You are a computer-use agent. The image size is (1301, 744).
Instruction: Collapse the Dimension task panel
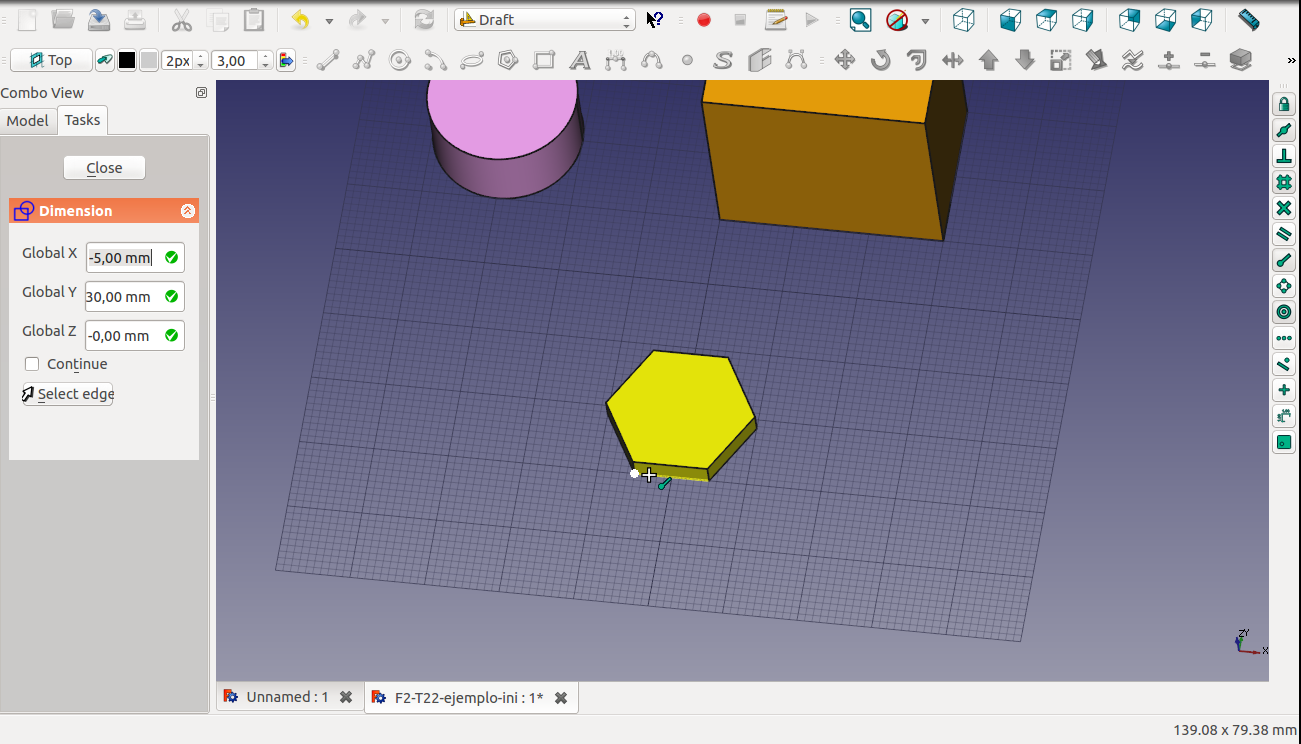187,211
